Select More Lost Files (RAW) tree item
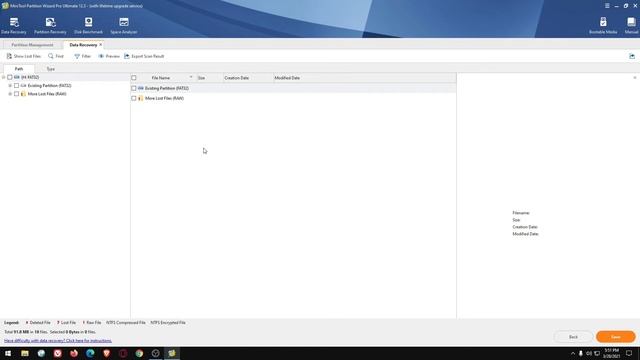This screenshot has width=640, height=360. pos(47,94)
